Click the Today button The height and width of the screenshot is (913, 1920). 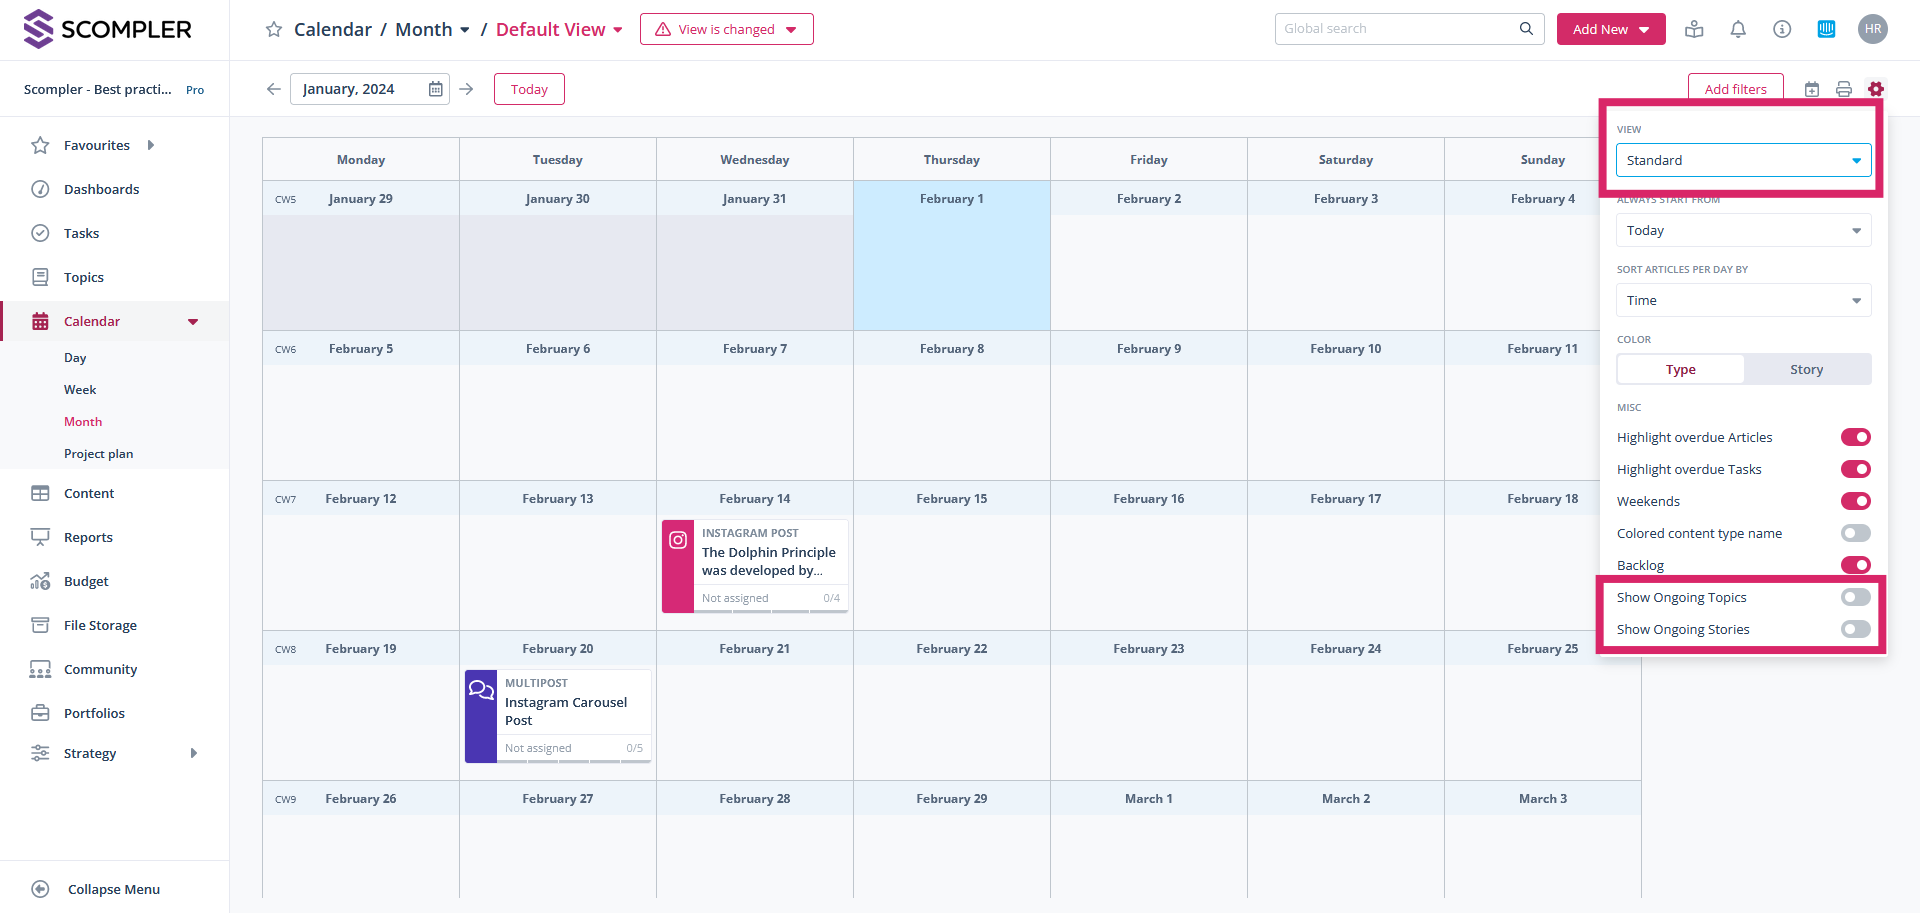(x=529, y=89)
